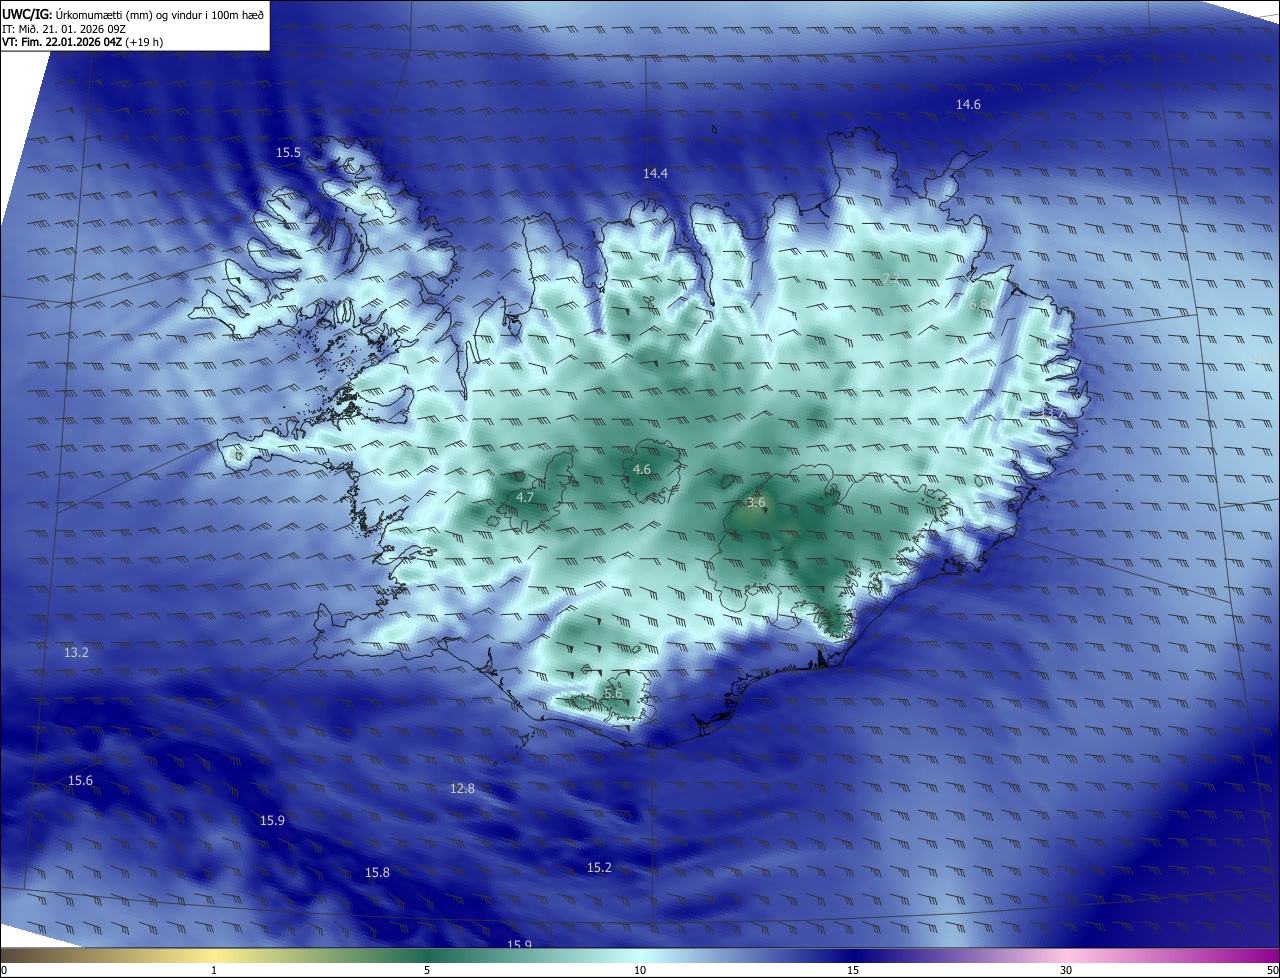Click the 5 tick on the colour scale
1280x978 pixels.
pyautogui.click(x=427, y=970)
